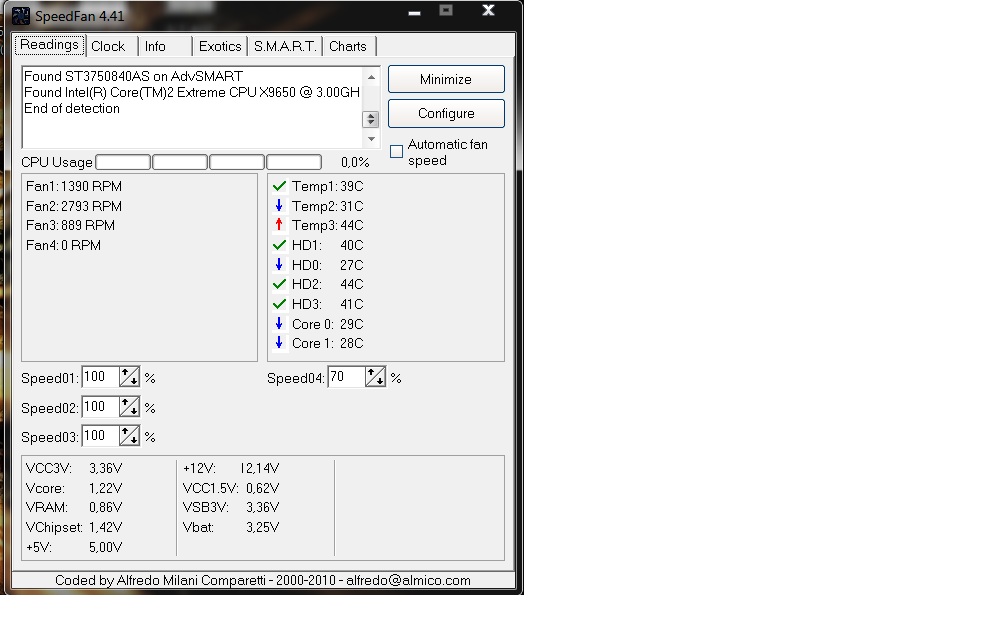The height and width of the screenshot is (630, 1008).
Task: Click the Fan2: 2793 RPM reading
Action: 74,206
